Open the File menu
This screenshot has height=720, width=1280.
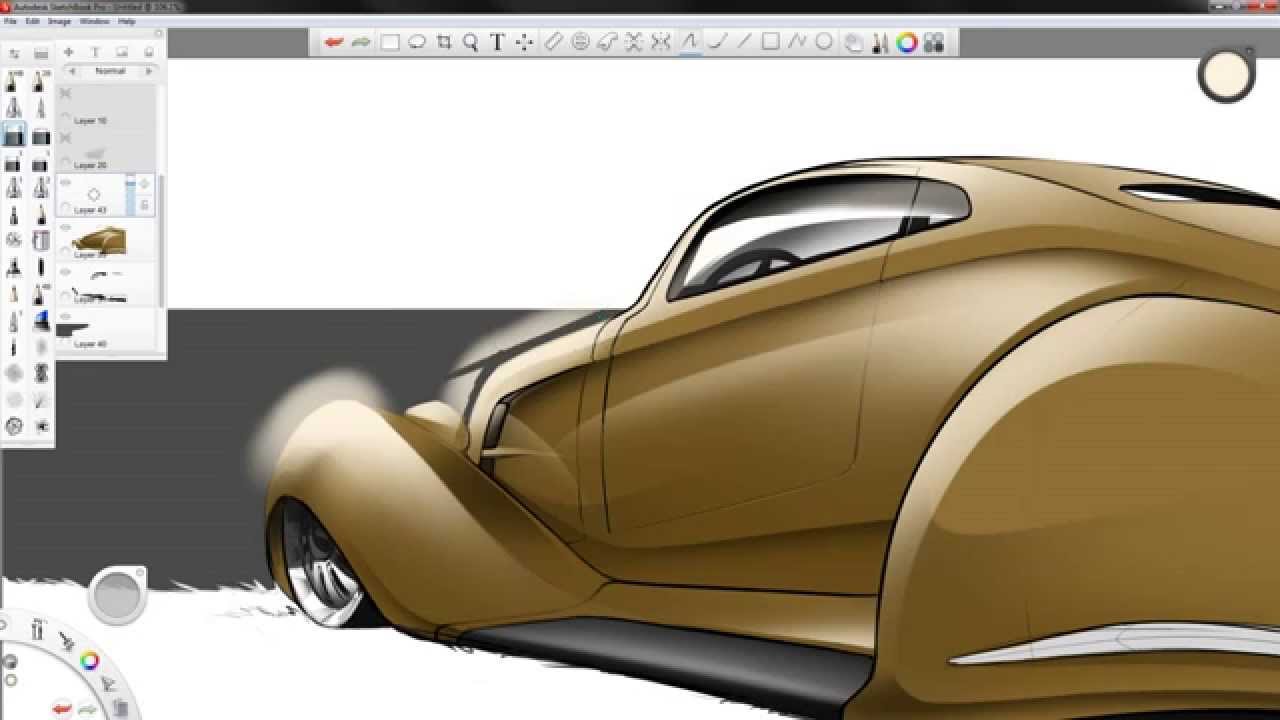[8, 21]
